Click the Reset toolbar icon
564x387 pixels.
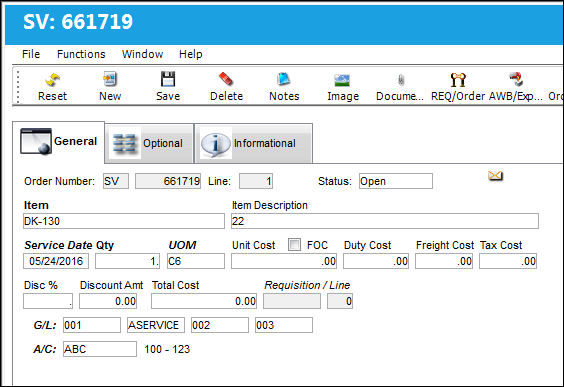tap(53, 80)
